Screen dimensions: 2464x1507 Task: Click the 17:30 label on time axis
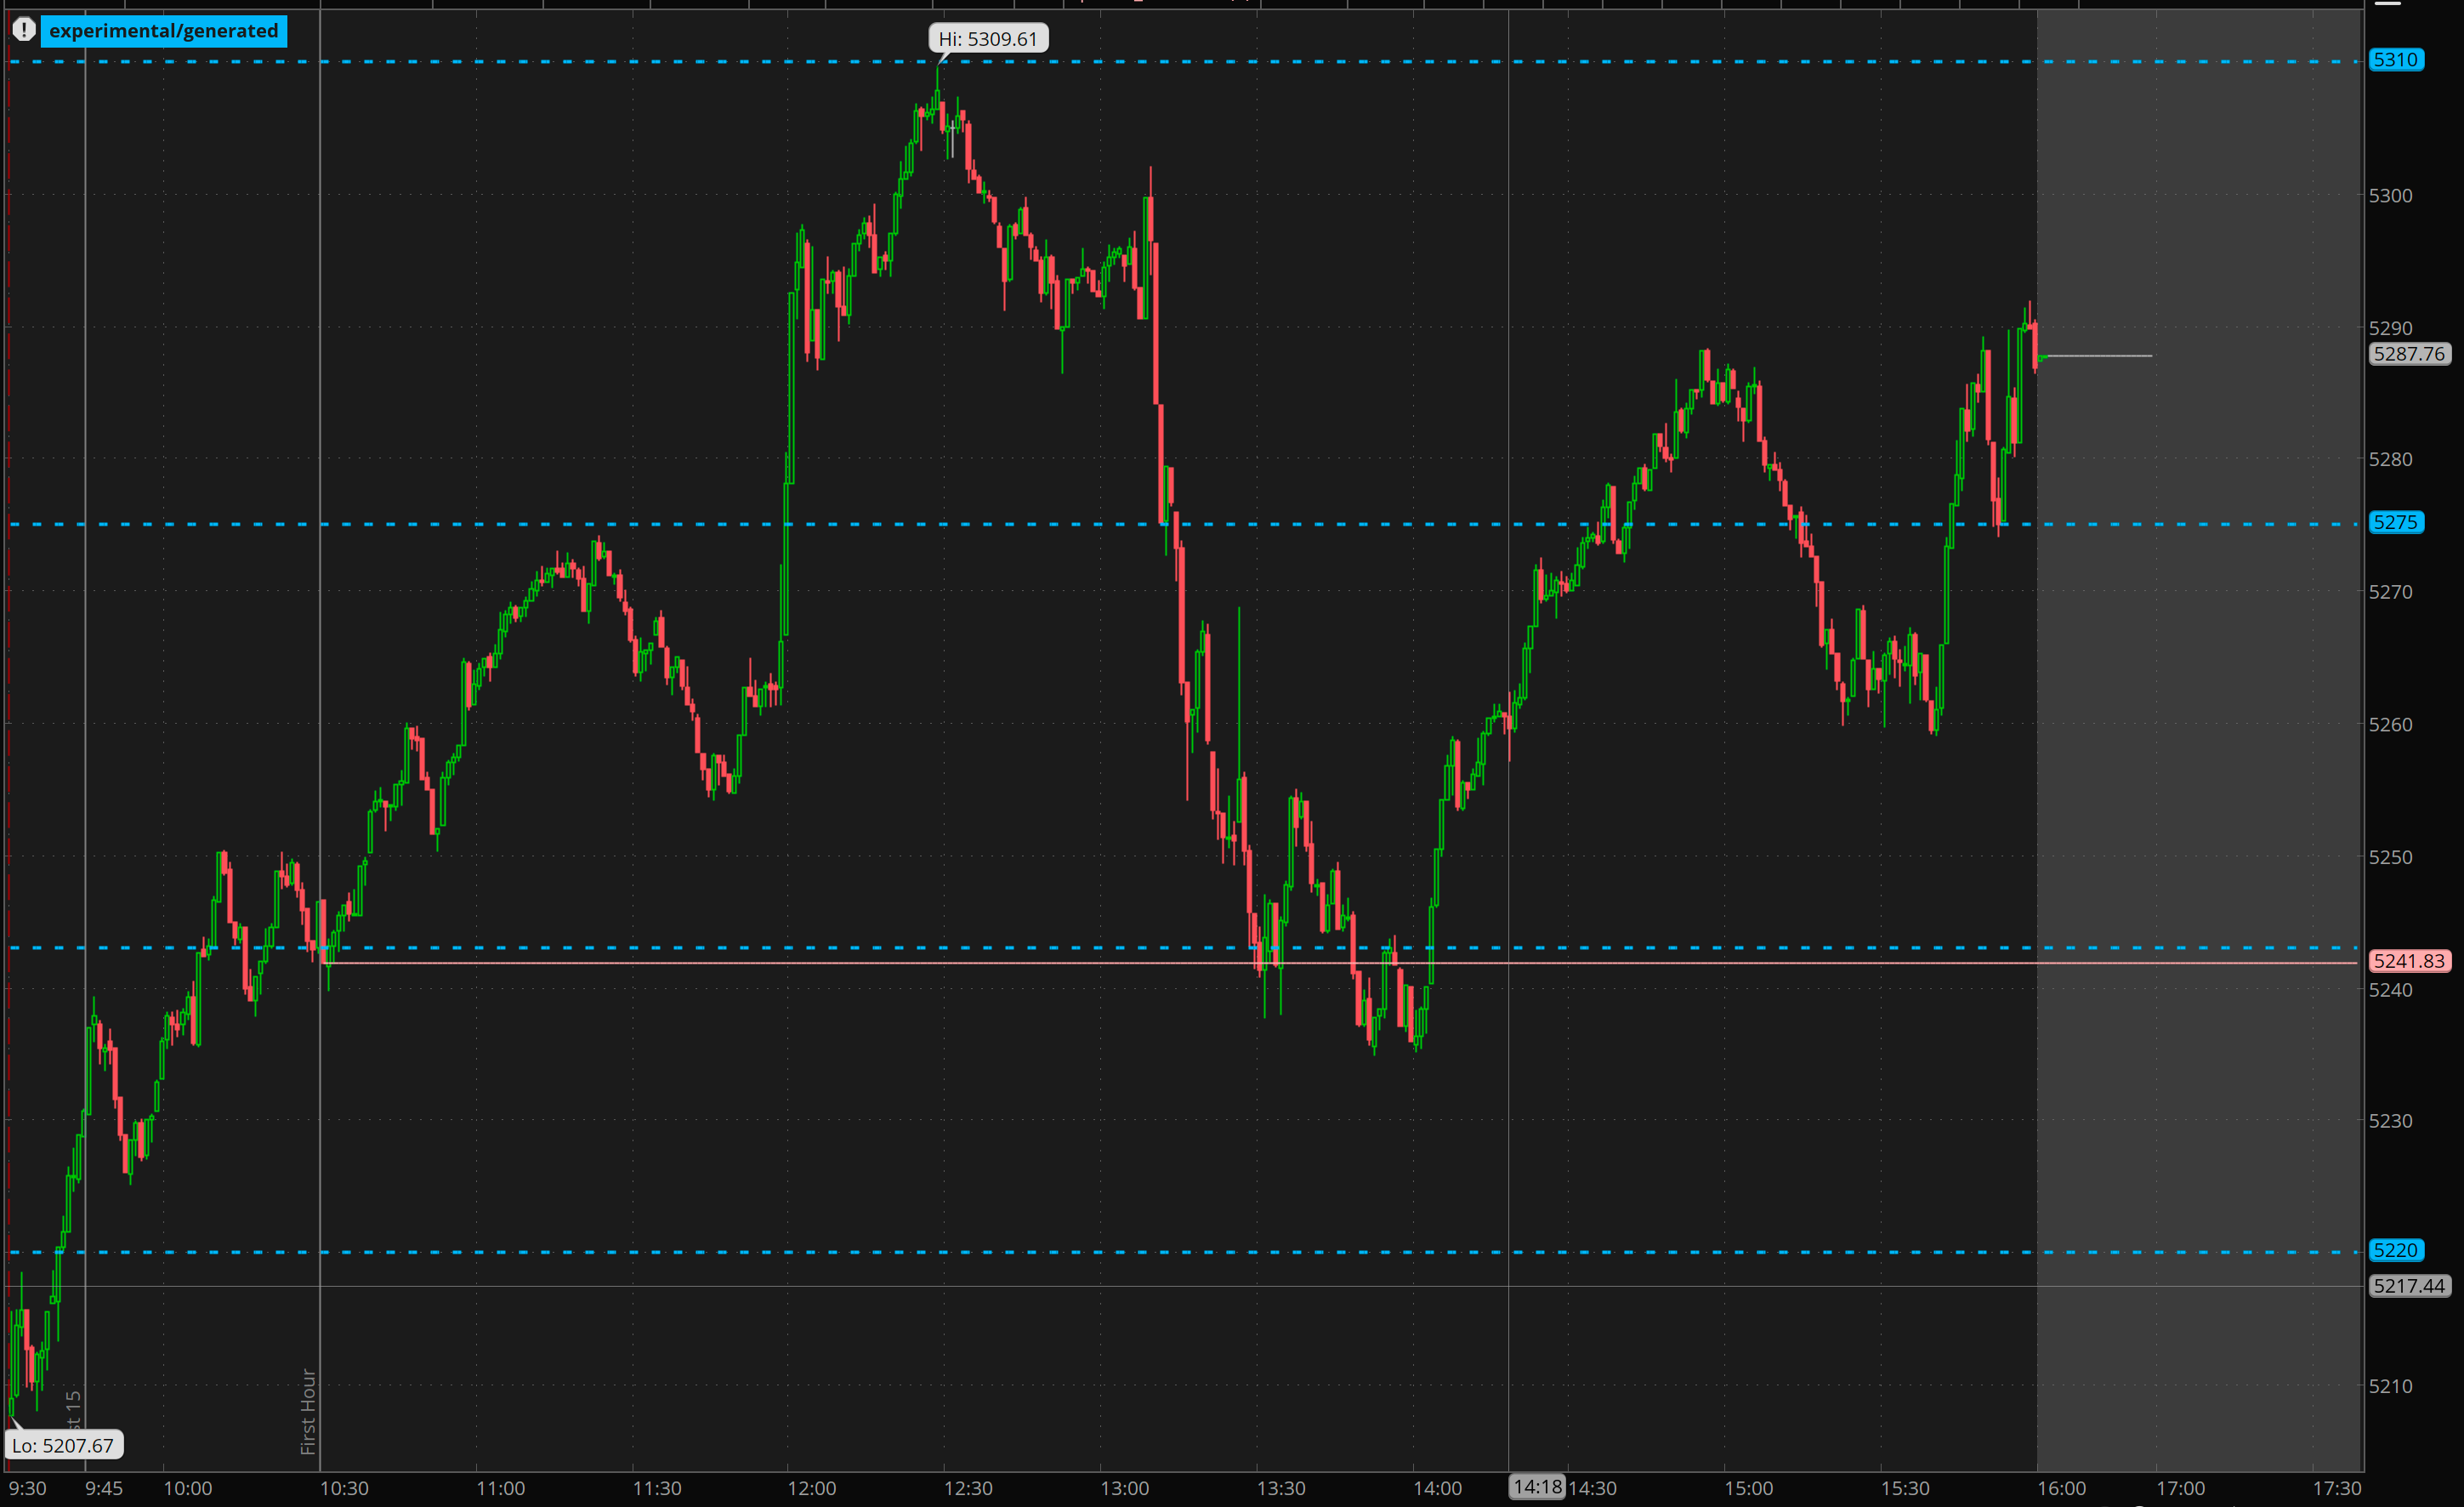[2337, 1488]
